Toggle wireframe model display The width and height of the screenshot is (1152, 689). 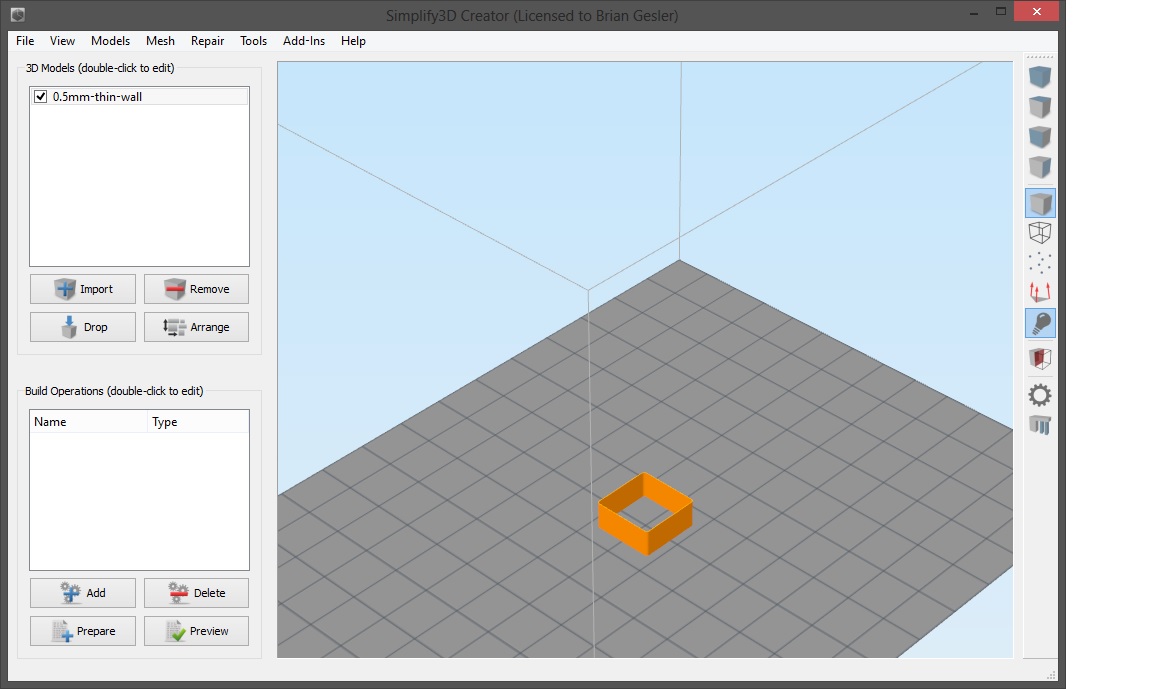click(1040, 233)
